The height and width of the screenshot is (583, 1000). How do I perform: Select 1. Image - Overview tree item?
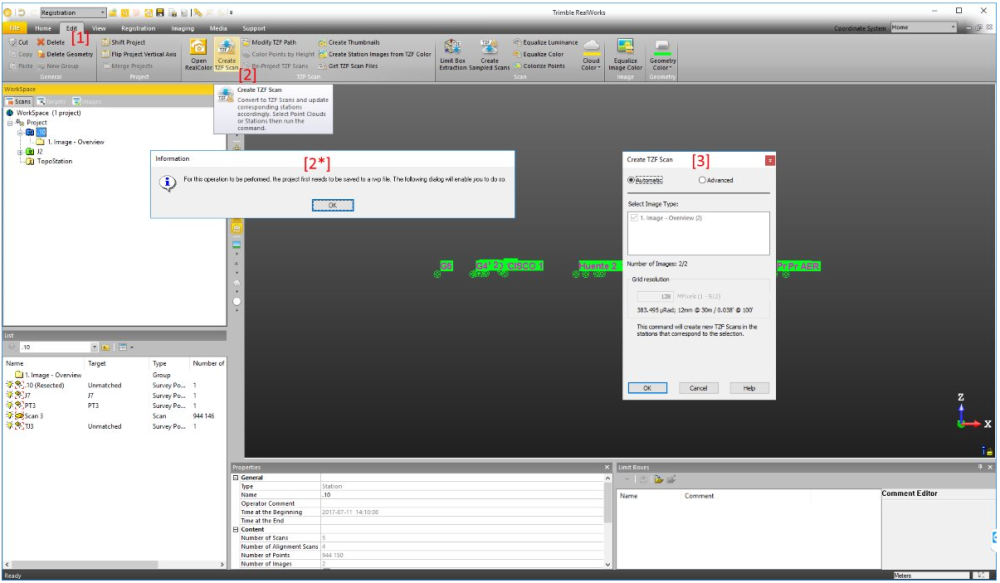(75, 142)
